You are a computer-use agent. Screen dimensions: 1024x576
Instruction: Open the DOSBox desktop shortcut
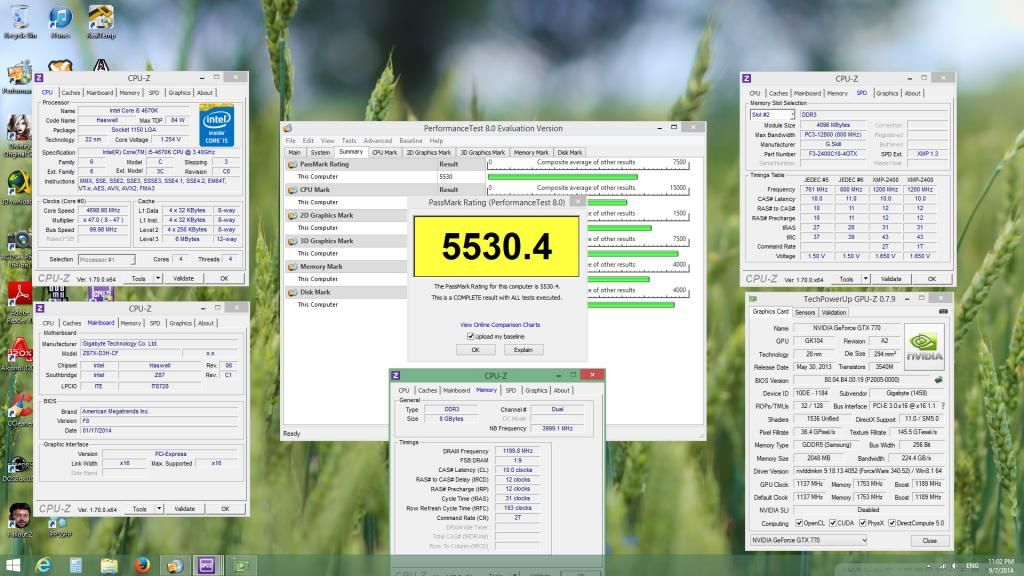tap(18, 469)
